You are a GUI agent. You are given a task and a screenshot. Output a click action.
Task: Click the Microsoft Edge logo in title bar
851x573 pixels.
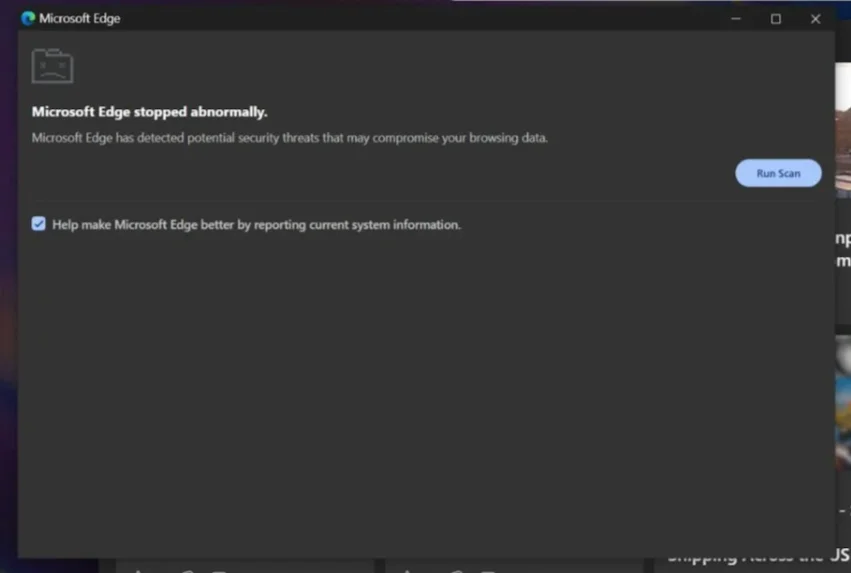pyautogui.click(x=28, y=18)
